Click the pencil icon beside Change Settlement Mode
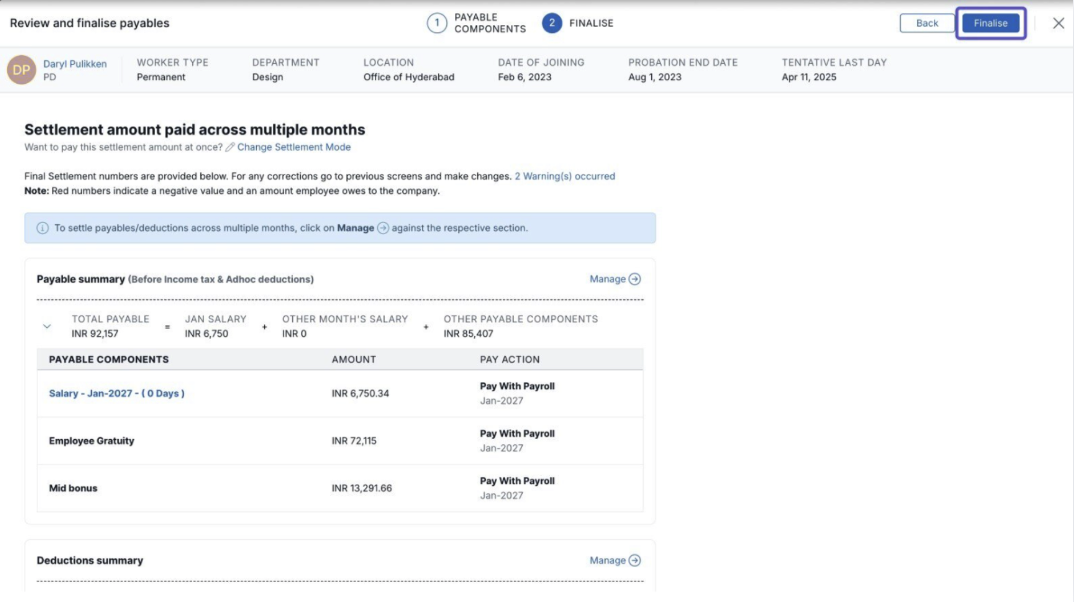The height and width of the screenshot is (602, 1074). 230,148
